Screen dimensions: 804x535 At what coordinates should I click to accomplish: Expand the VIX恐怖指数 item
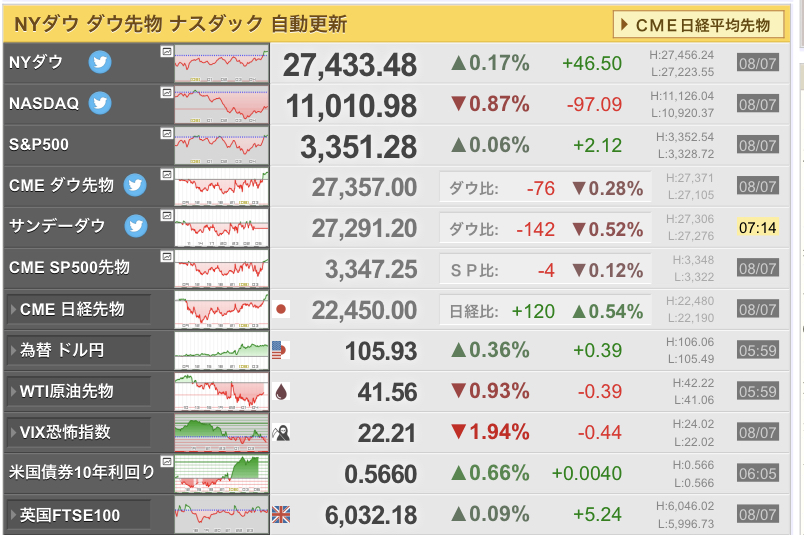pos(78,432)
